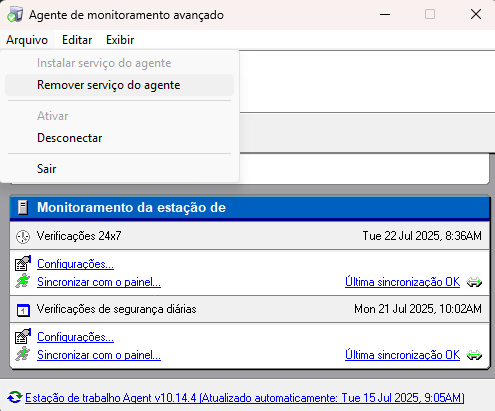Open the Editar menu
Viewport: 495px width, 411px height.
(x=77, y=40)
